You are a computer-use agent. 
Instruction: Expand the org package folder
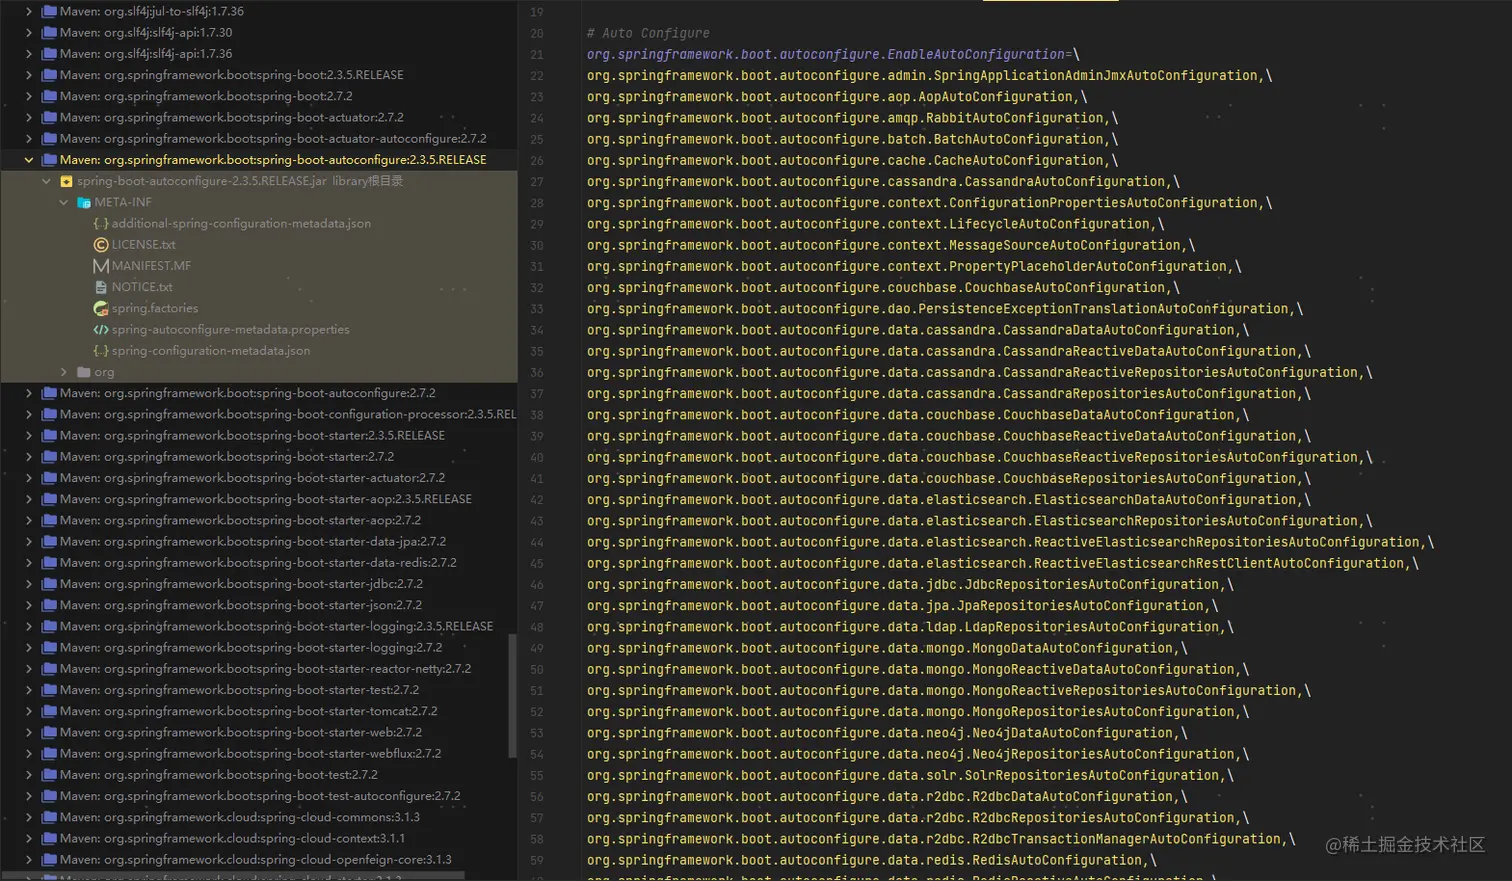click(x=64, y=372)
